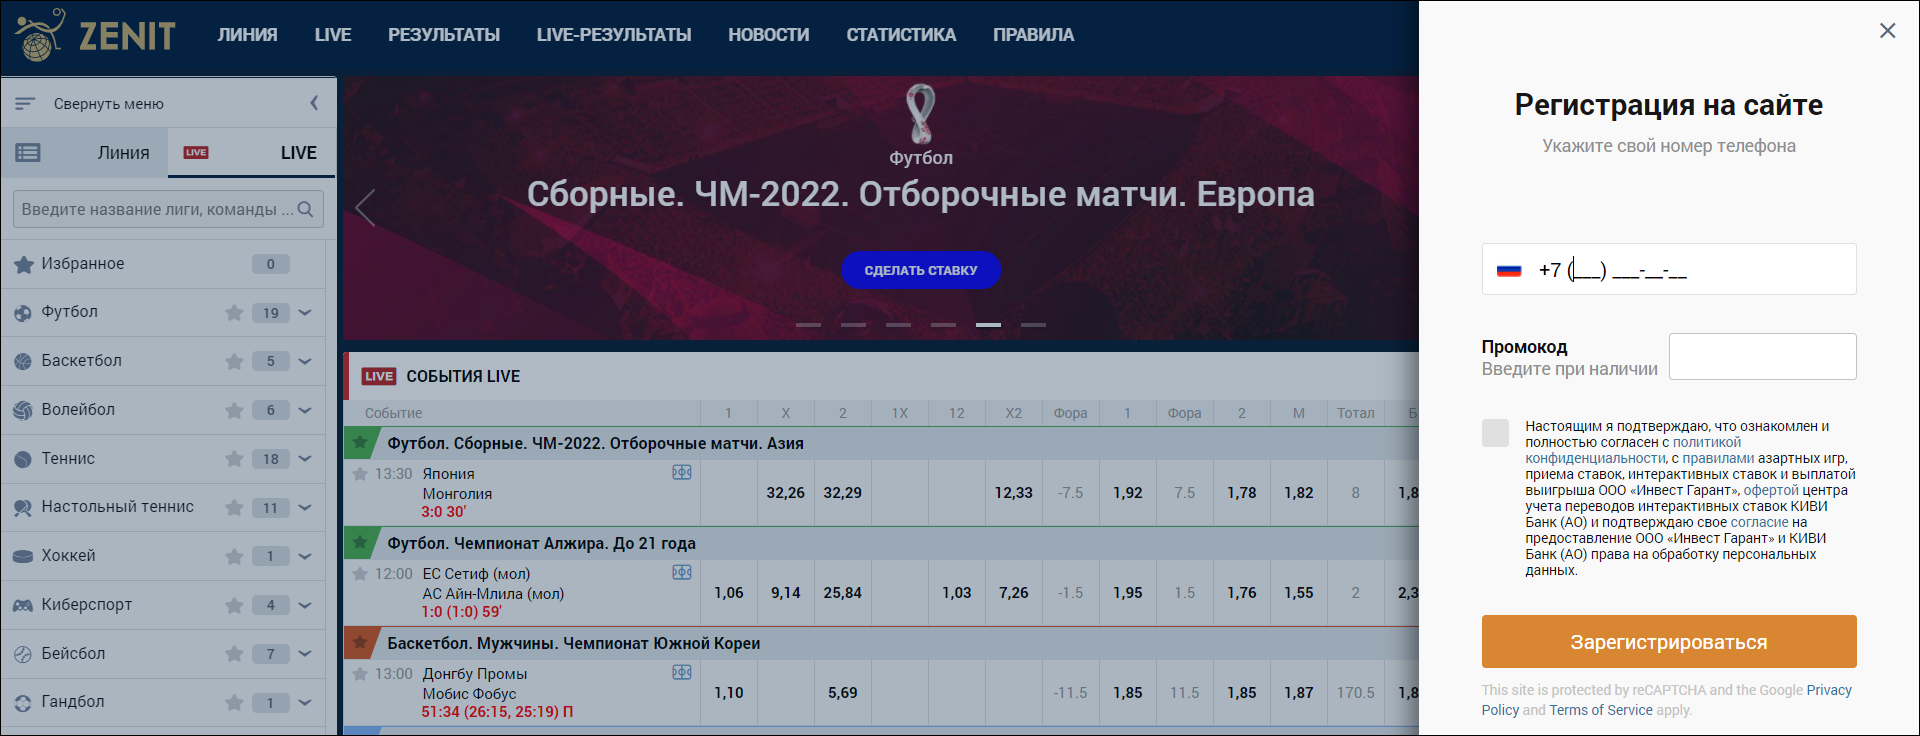Click the Киберспорт gamepad icon
The image size is (1920, 736).
(22, 605)
